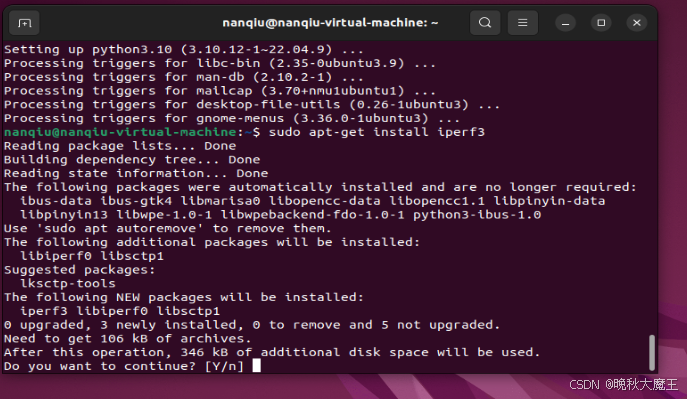Open the hamburger main menu
687x399 pixels.
pyautogui.click(x=522, y=23)
